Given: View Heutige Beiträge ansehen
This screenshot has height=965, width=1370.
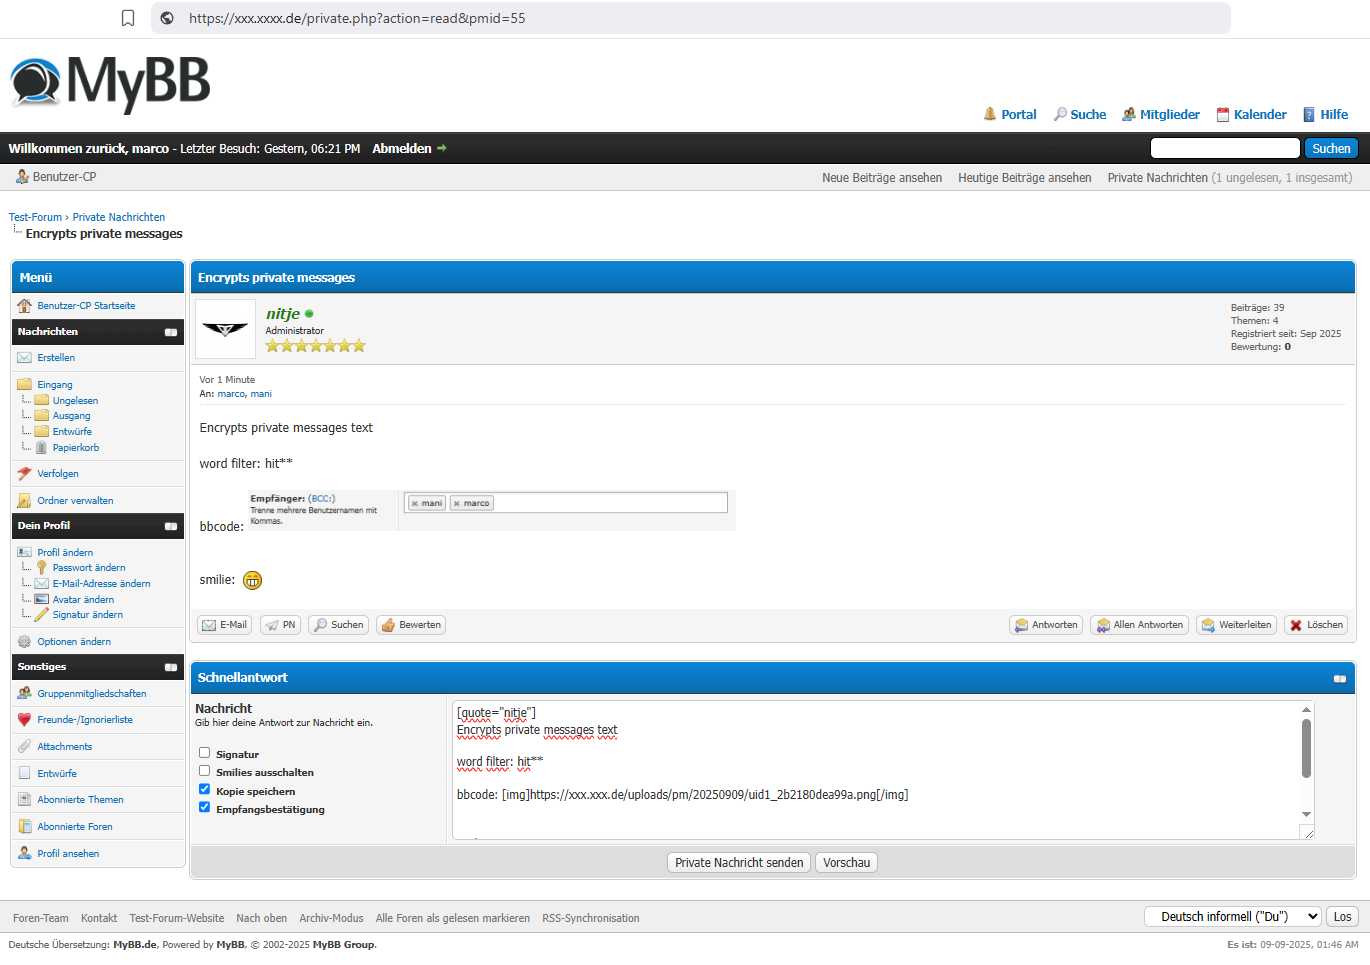Looking at the screenshot, I should tap(1025, 178).
